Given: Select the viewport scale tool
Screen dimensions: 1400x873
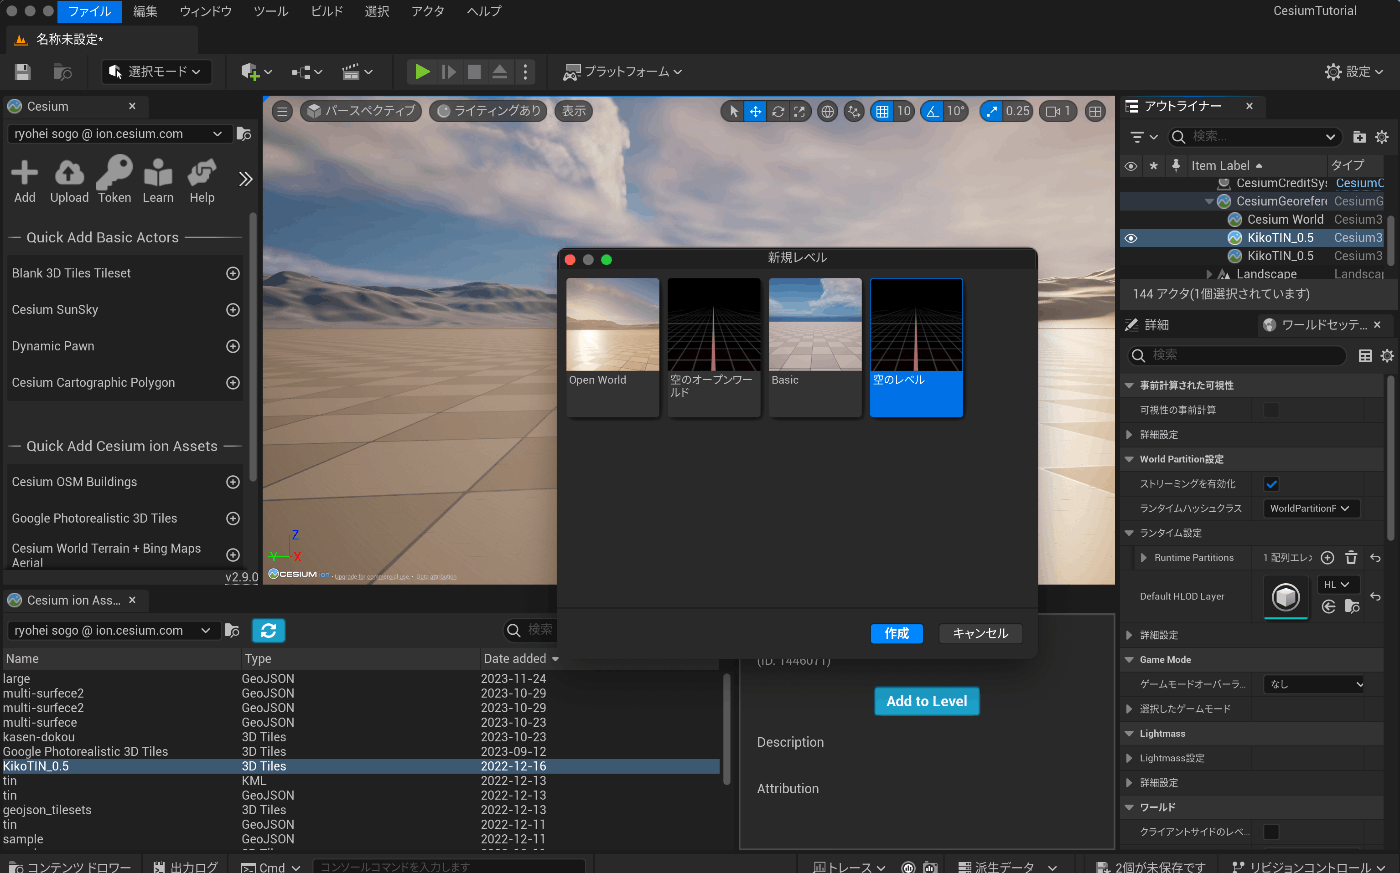Looking at the screenshot, I should (799, 111).
